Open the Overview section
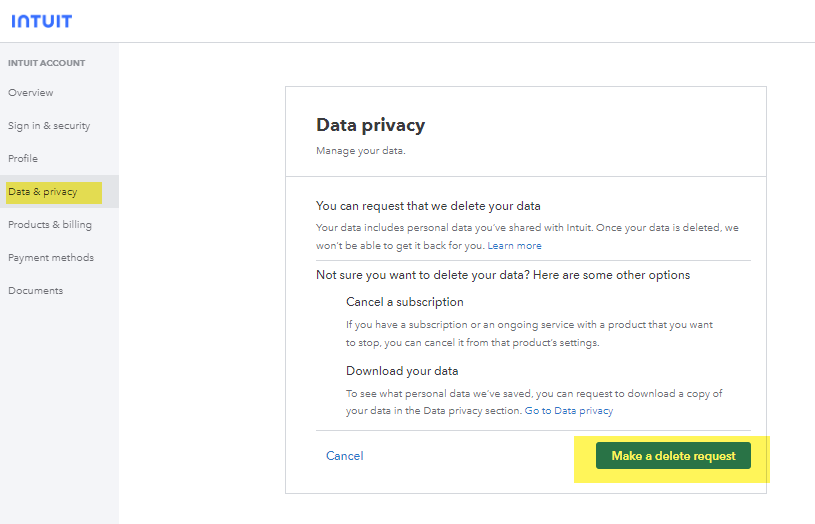The image size is (815, 524). pyautogui.click(x=31, y=93)
